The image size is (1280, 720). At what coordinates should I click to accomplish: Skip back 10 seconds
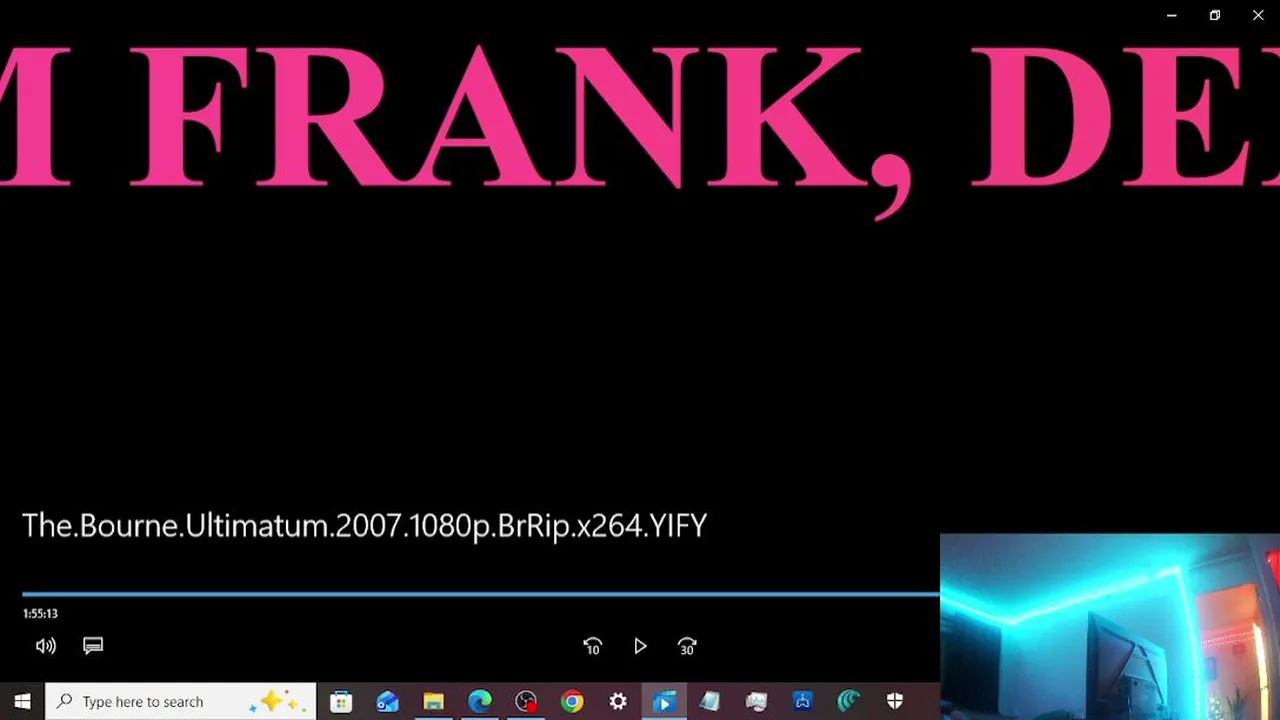click(x=592, y=647)
